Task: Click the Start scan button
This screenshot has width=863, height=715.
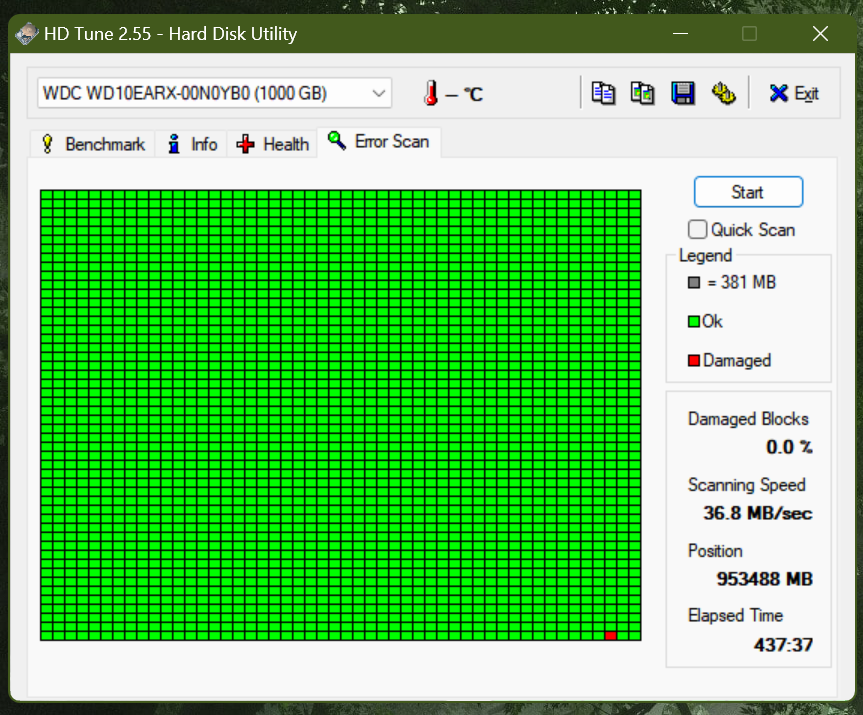Action: 748,192
